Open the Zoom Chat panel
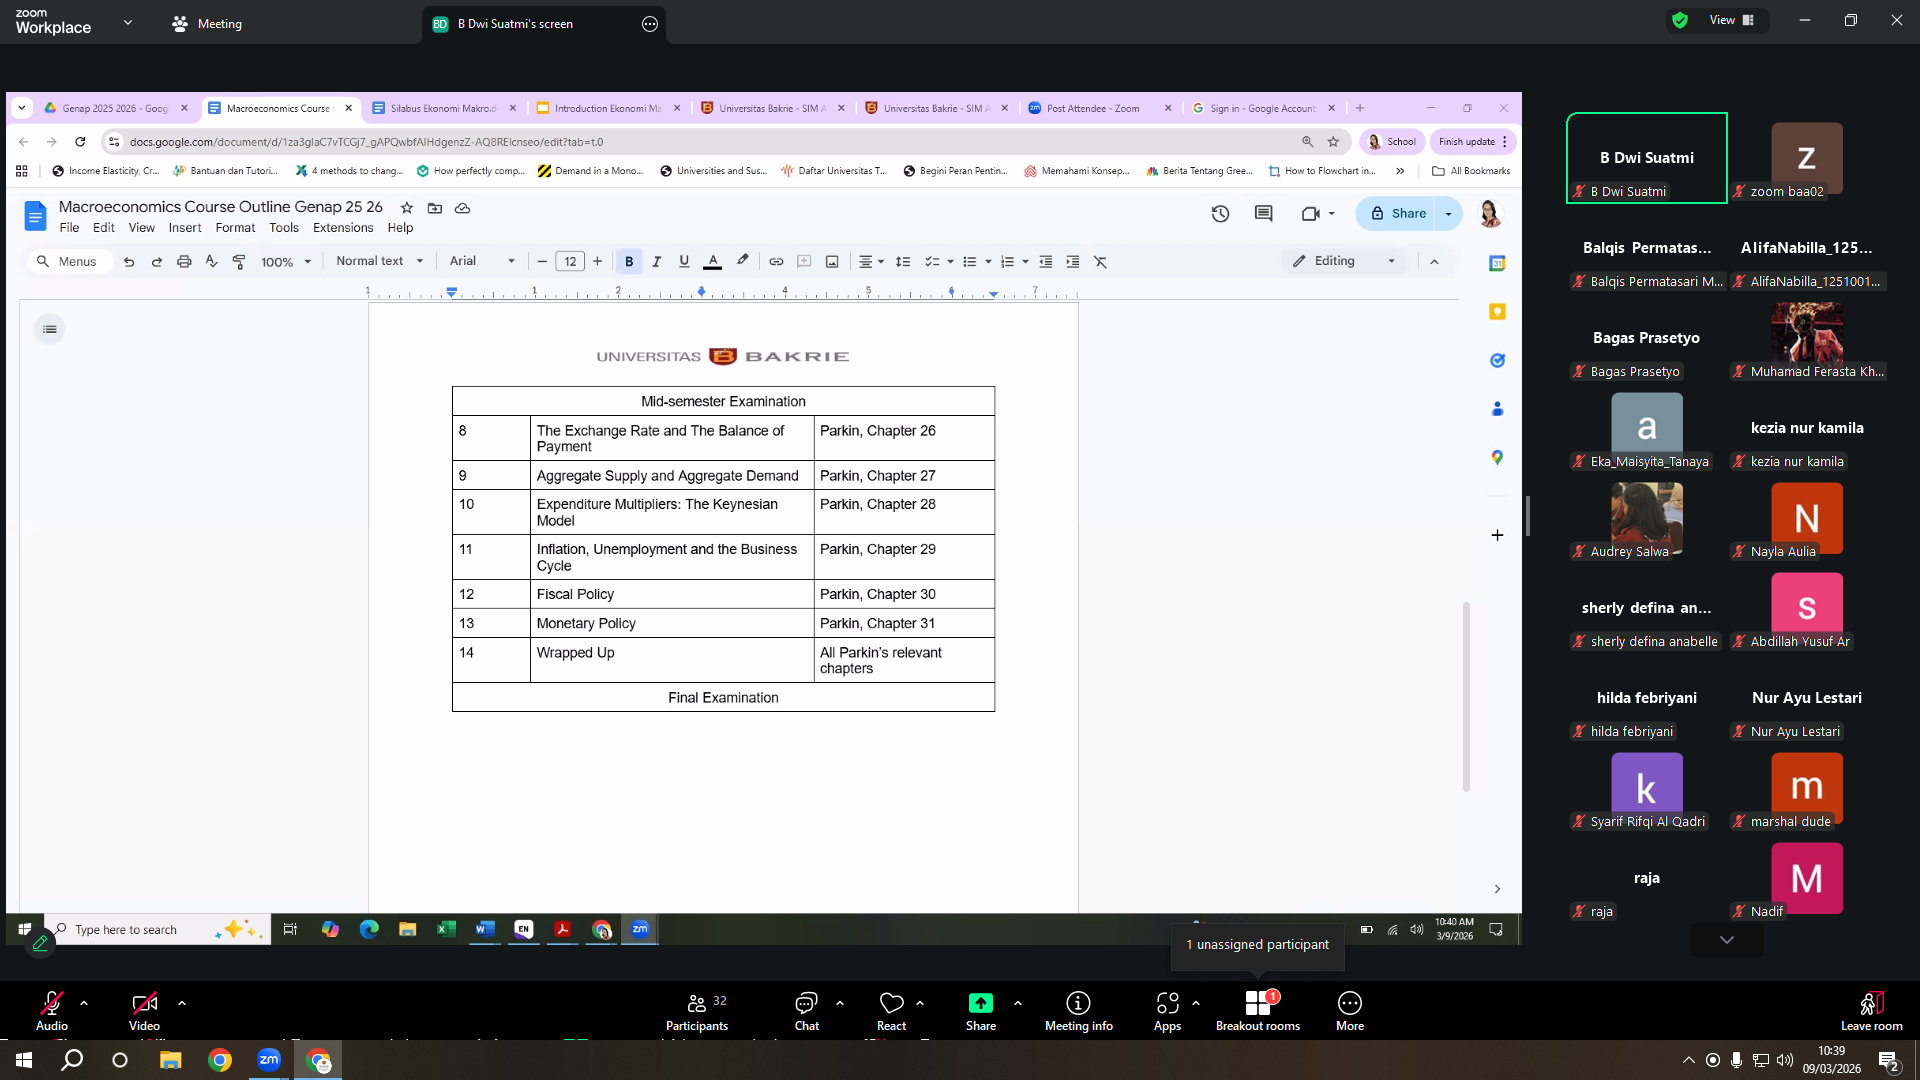Viewport: 1920px width, 1080px height. (x=806, y=1011)
